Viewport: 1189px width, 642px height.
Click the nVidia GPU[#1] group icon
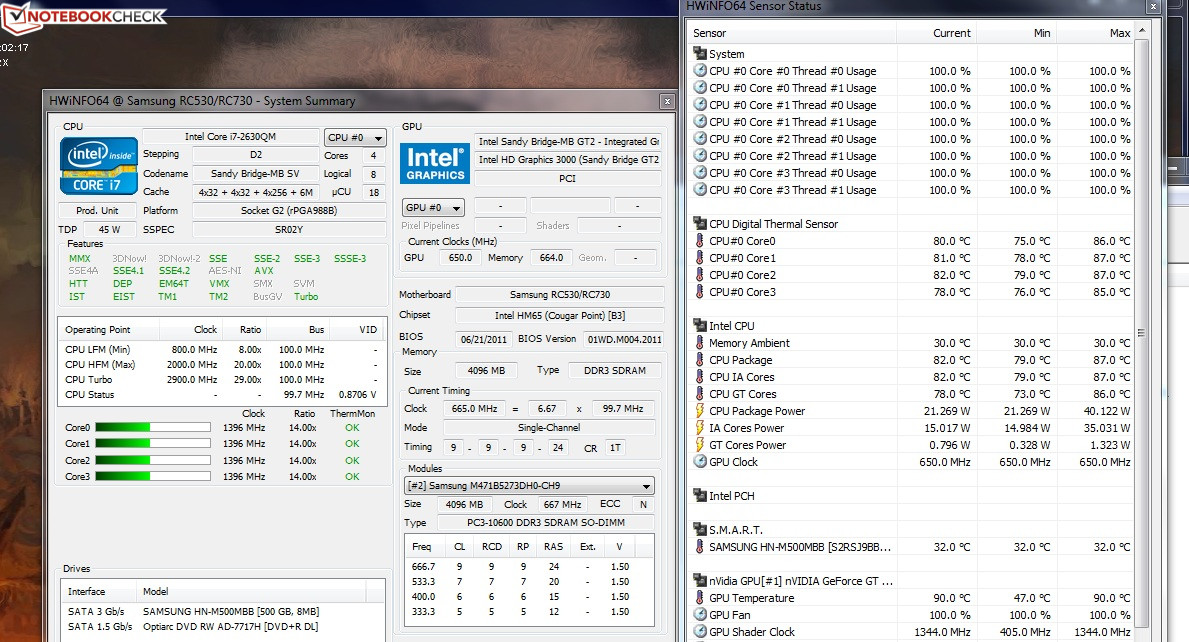[700, 581]
